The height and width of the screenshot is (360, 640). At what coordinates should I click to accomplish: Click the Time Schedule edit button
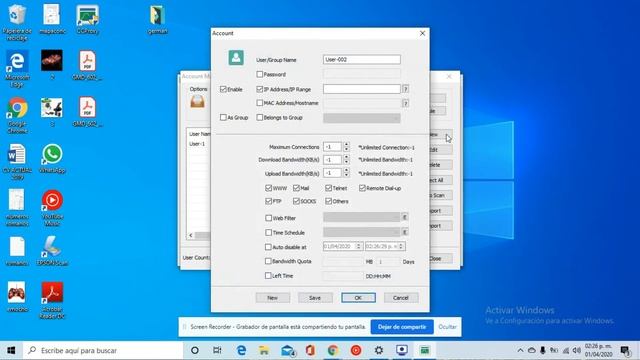point(404,232)
